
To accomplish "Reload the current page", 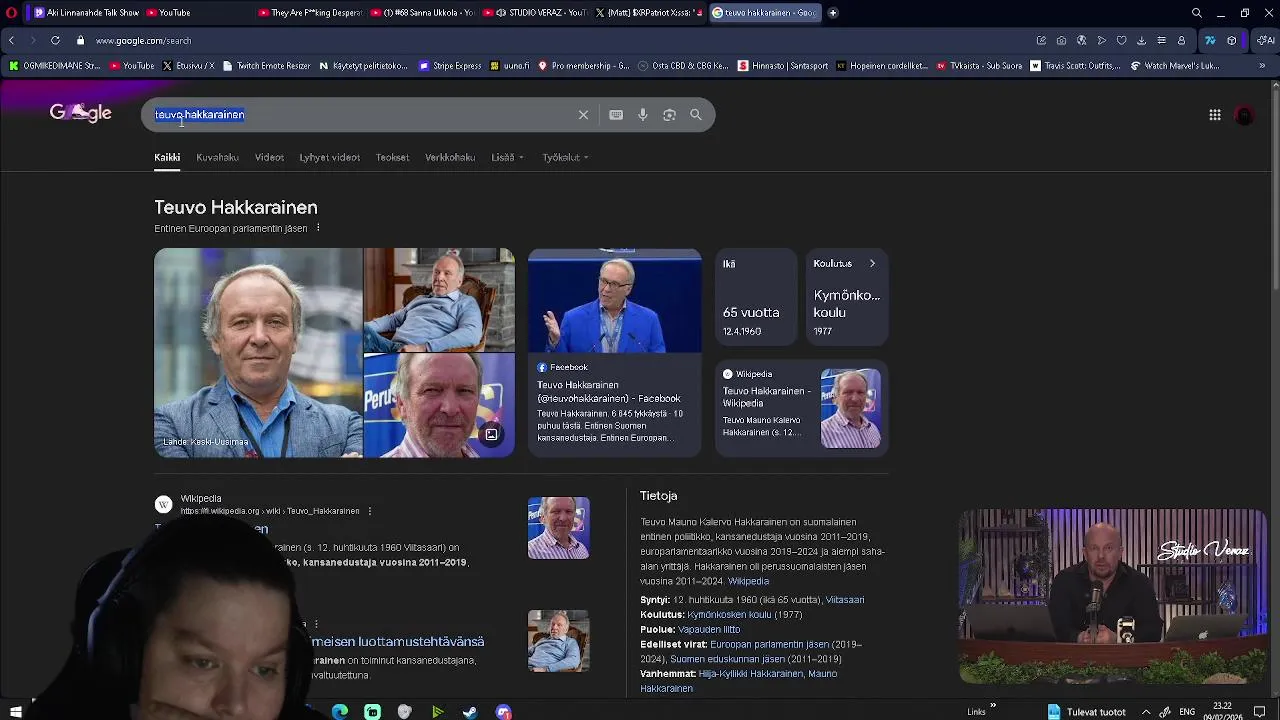I will click(x=55, y=41).
